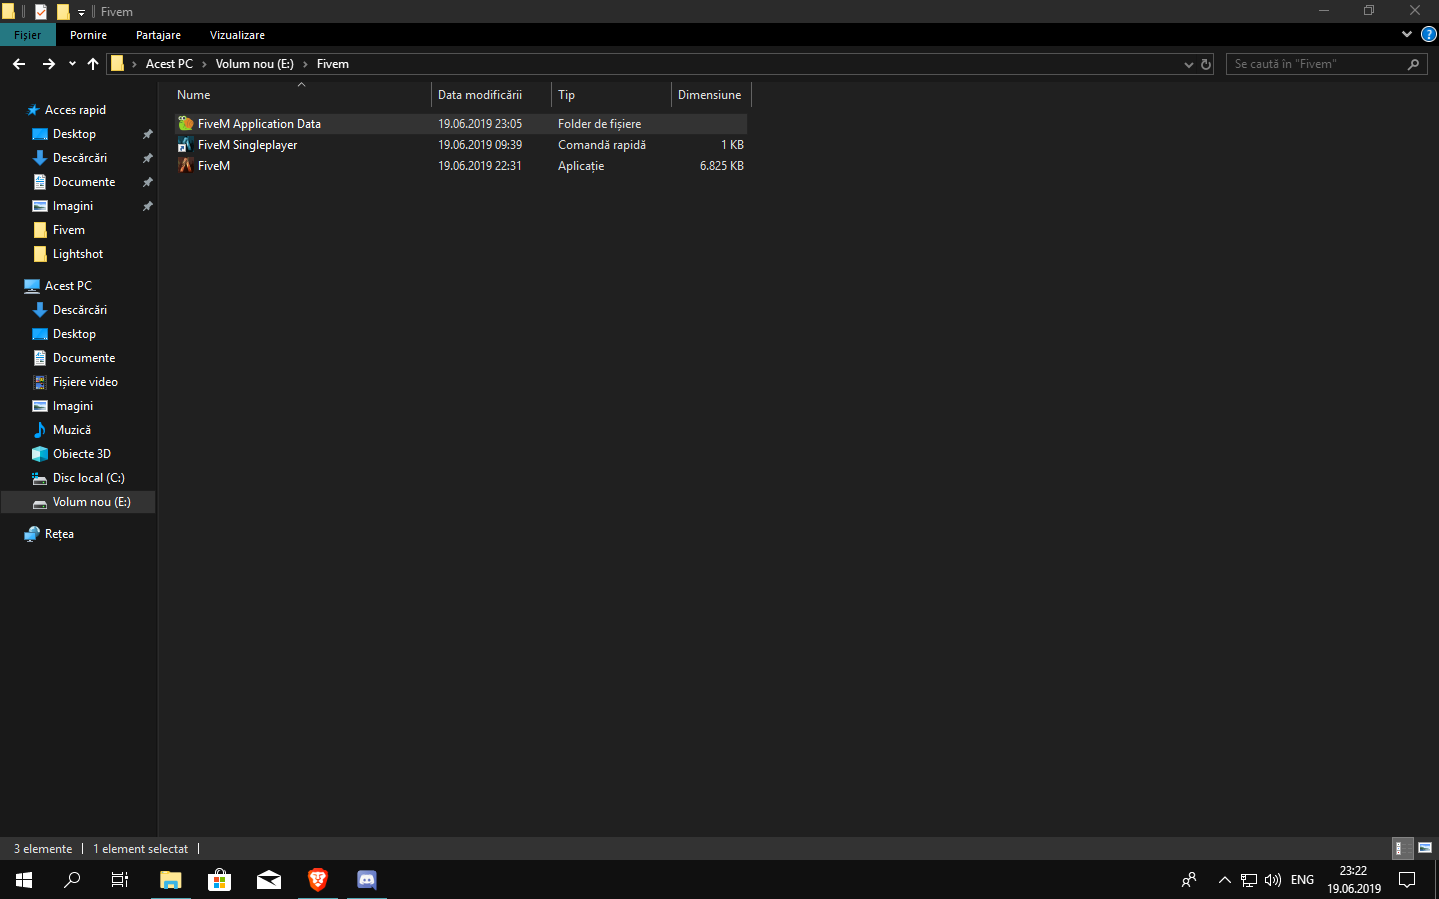Open Microsoft Store from taskbar

point(220,880)
